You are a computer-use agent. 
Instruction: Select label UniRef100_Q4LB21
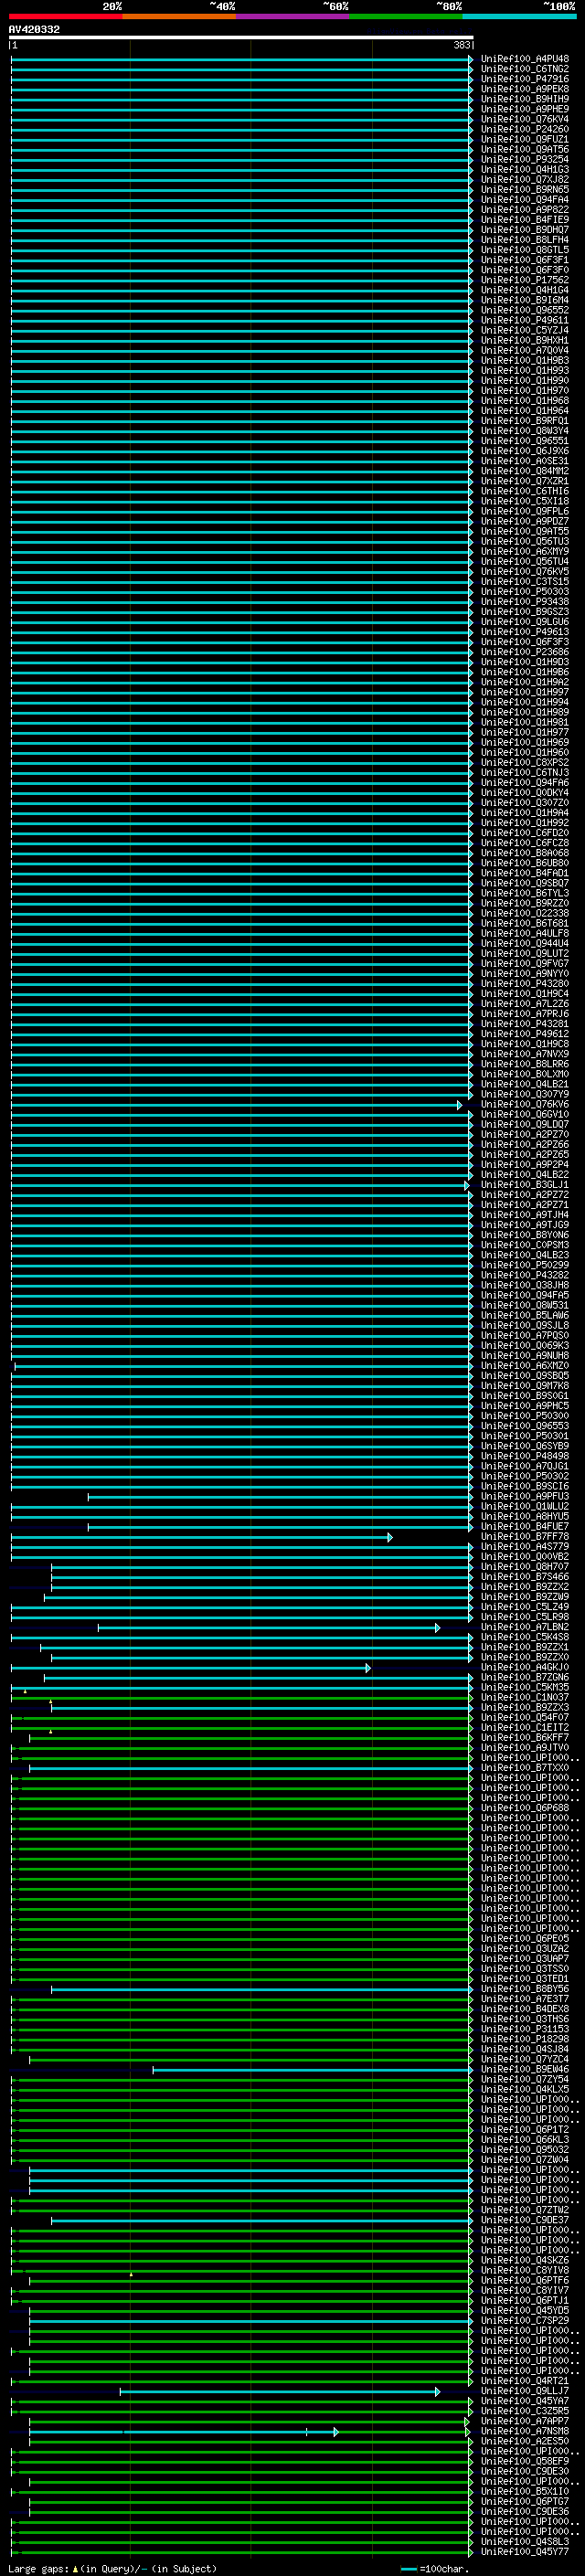525,1084
